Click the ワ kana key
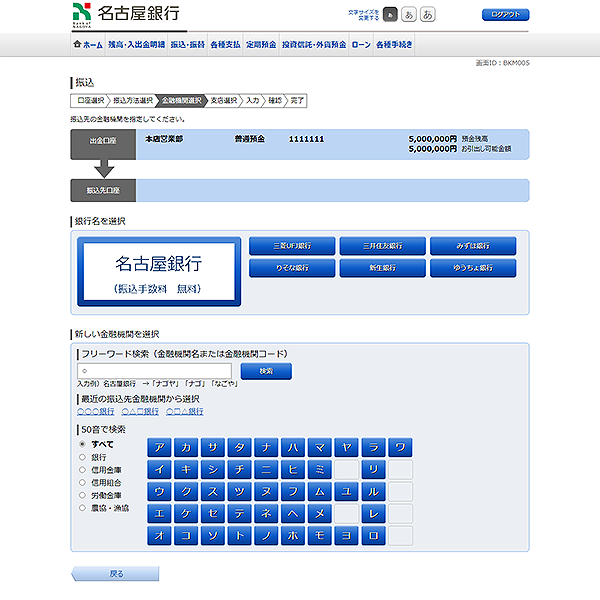The image size is (600, 600). (x=400, y=447)
